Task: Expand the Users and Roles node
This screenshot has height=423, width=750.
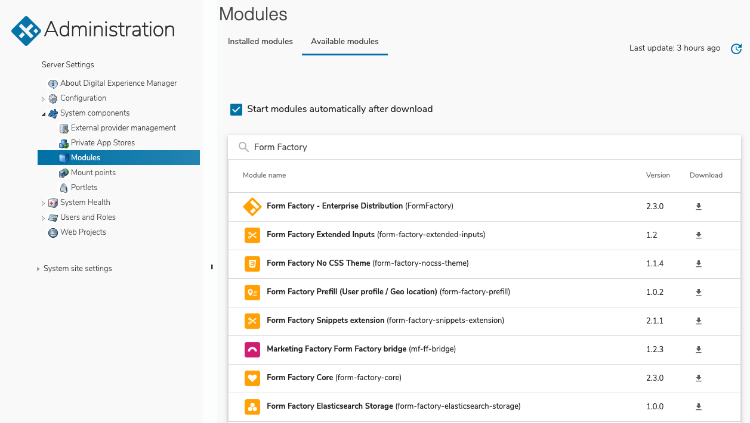Action: 43,218
